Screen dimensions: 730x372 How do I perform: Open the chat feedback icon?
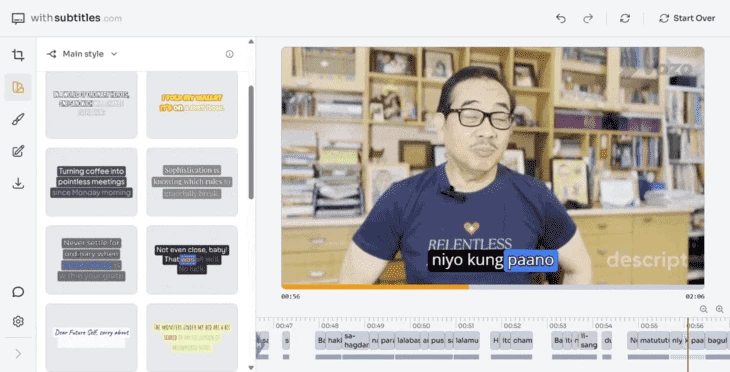18,292
